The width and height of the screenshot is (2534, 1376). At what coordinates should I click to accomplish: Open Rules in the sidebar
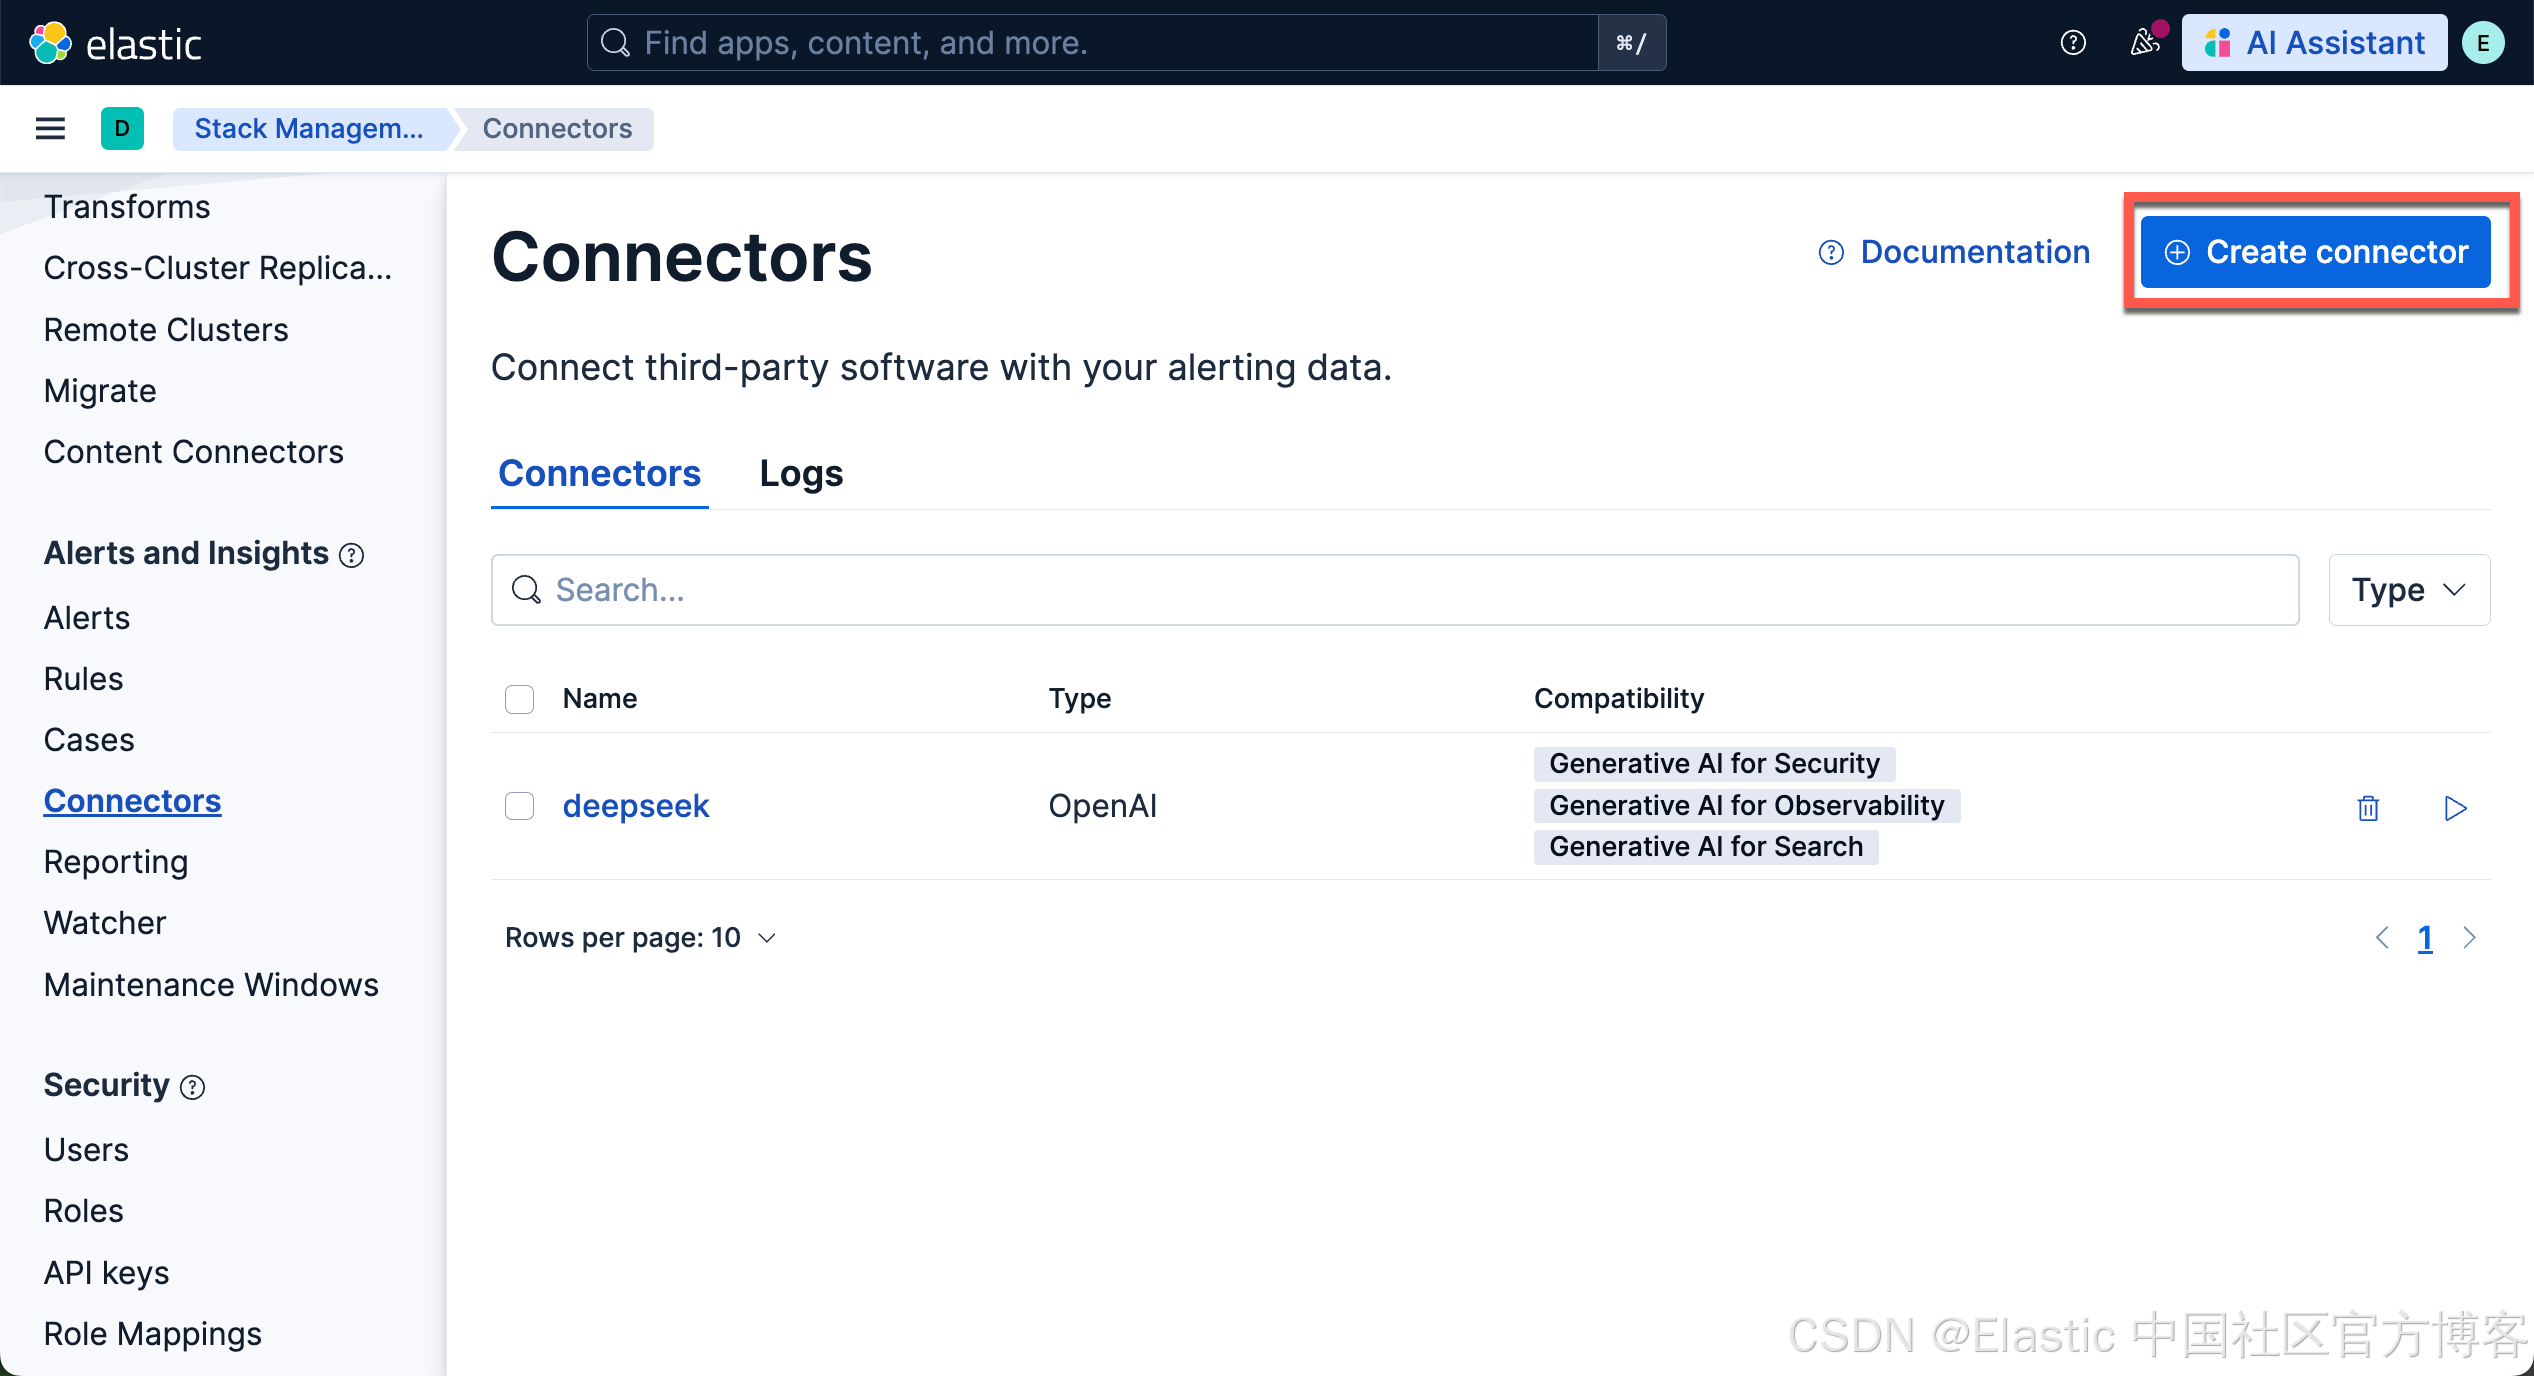coord(83,679)
